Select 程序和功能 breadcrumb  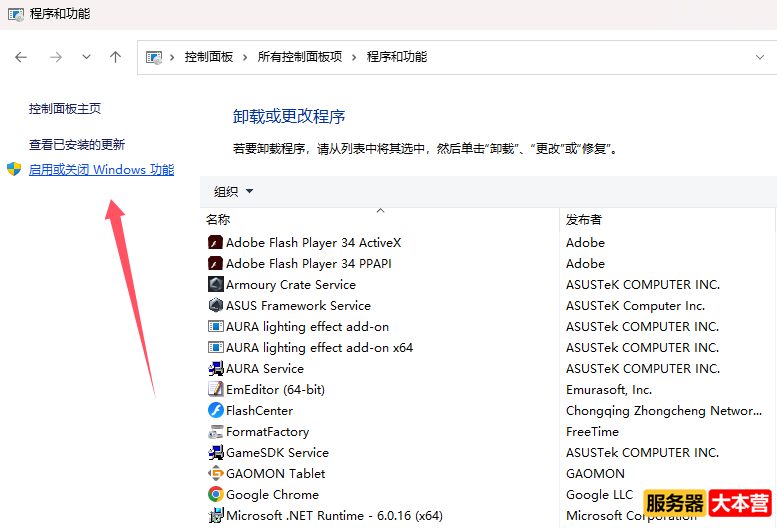[x=396, y=57]
